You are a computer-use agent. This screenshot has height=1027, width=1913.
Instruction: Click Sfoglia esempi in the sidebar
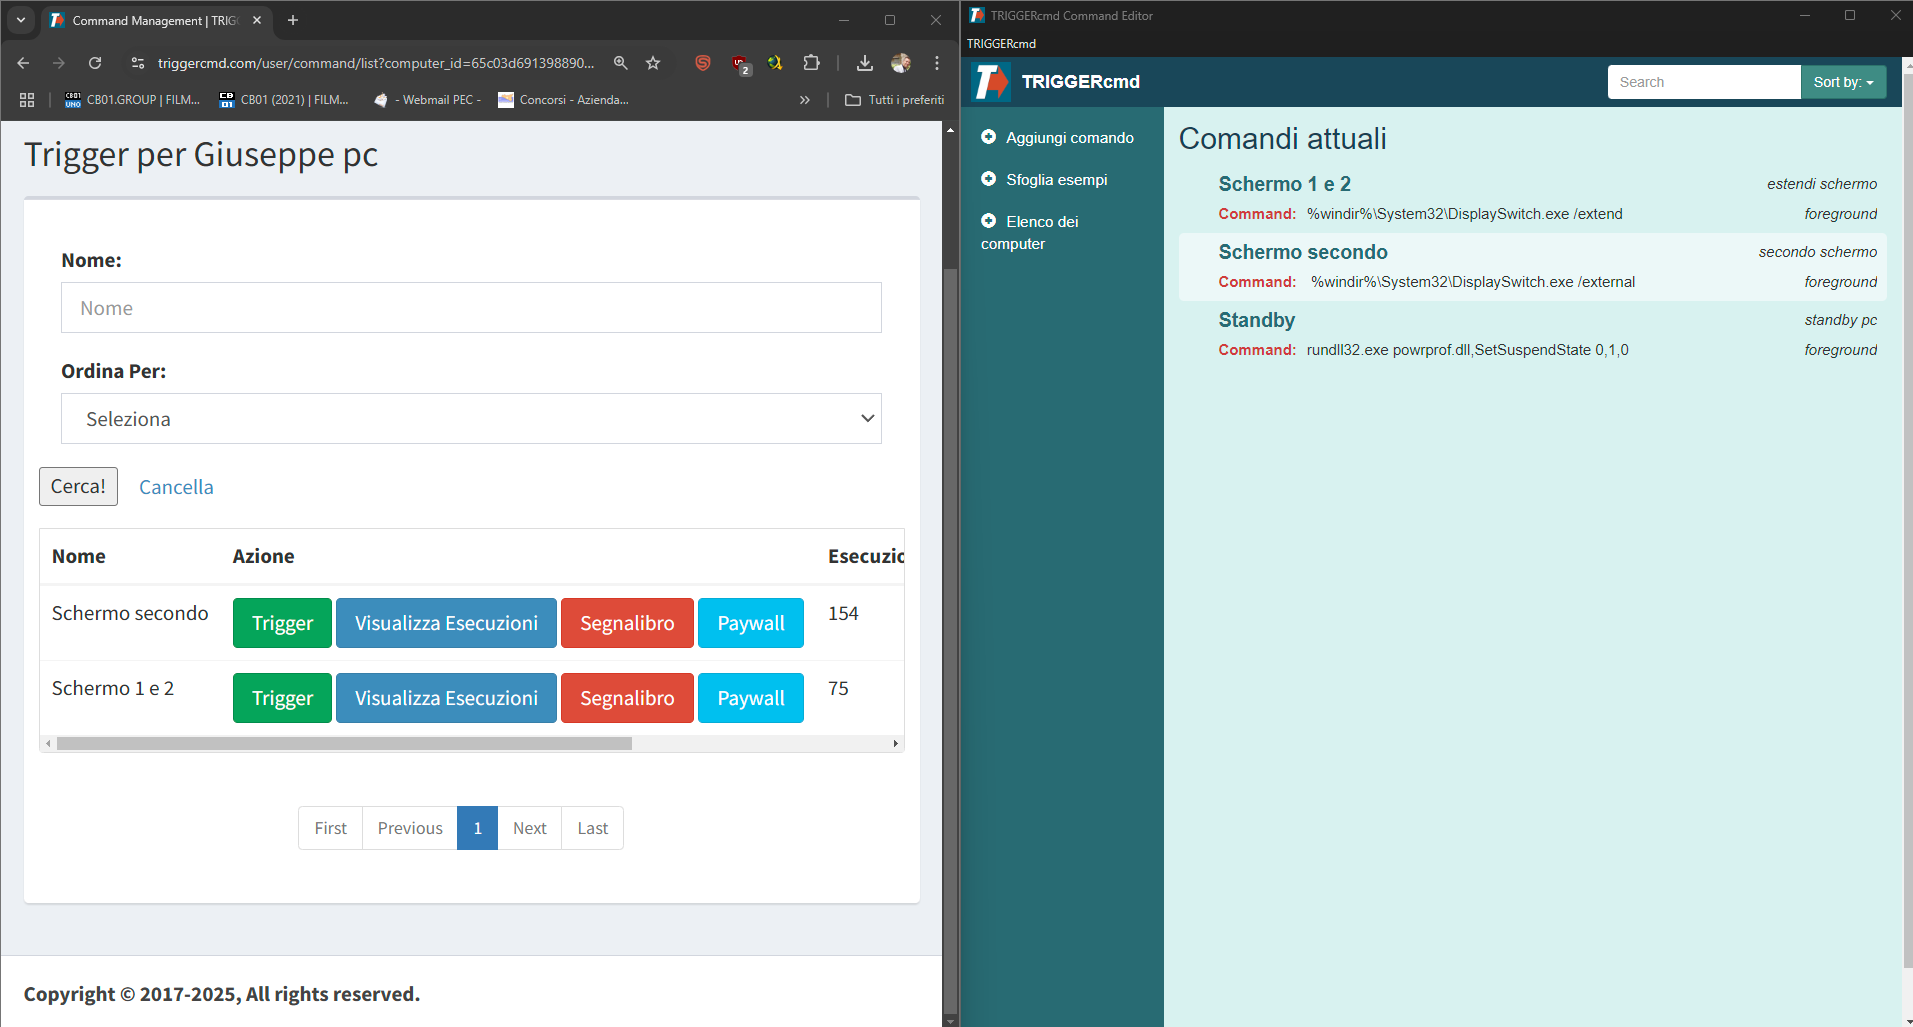click(x=1057, y=180)
